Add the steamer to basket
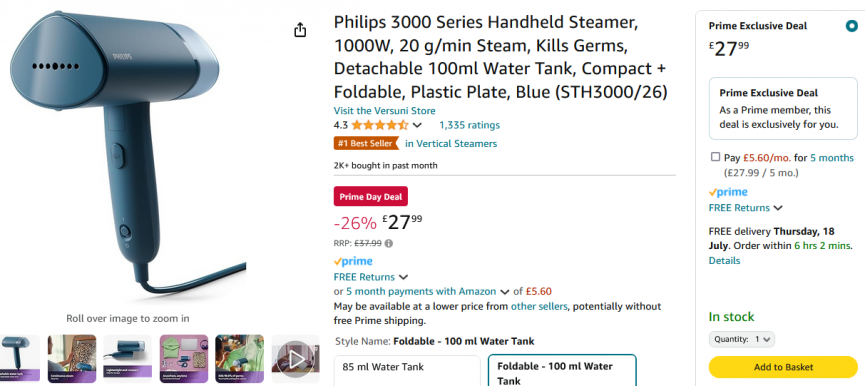Viewport: 865px width, 386px height. click(783, 367)
